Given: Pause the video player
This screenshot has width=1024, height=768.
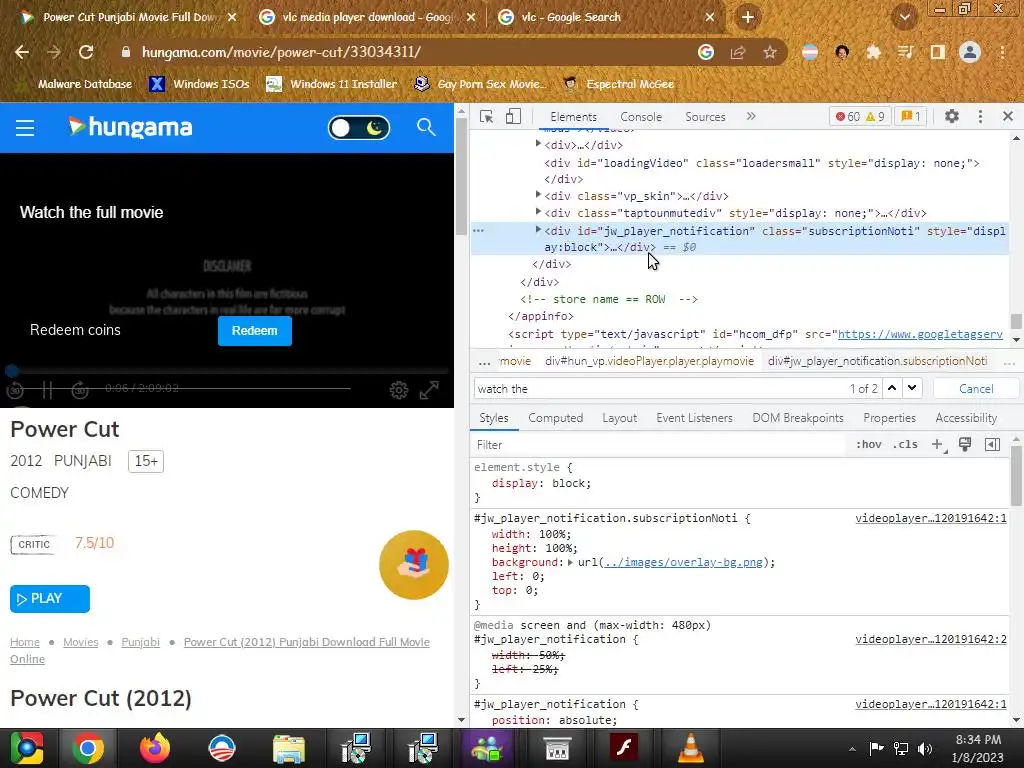Looking at the screenshot, I should tap(47, 390).
